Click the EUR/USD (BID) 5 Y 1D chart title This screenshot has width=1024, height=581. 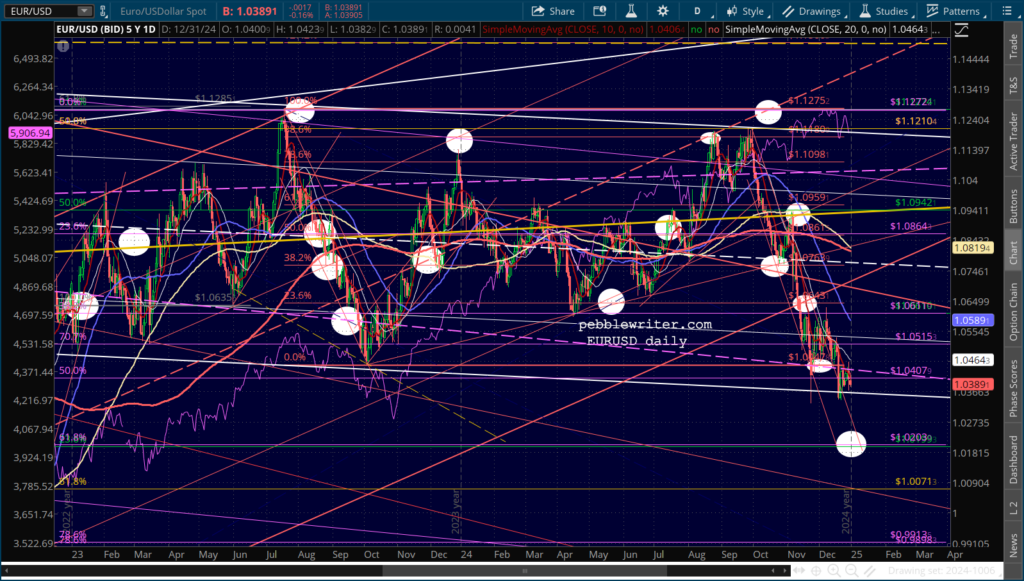coord(106,29)
